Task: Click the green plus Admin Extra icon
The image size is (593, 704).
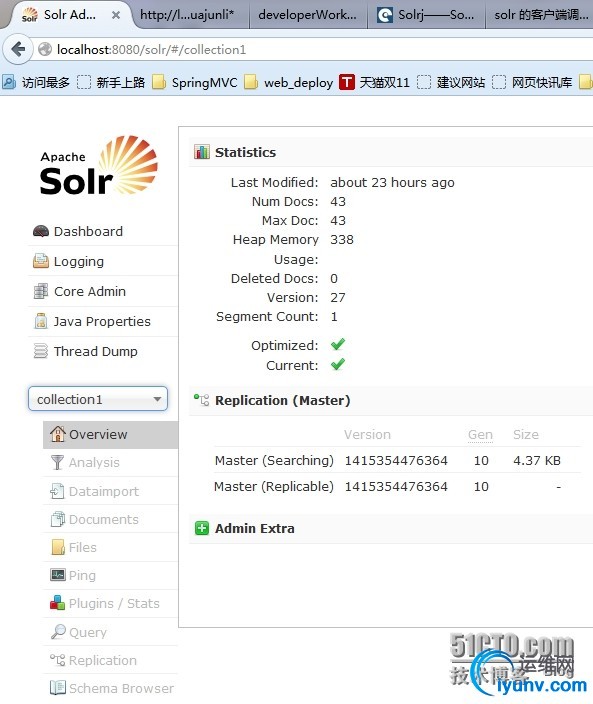Action: click(202, 528)
